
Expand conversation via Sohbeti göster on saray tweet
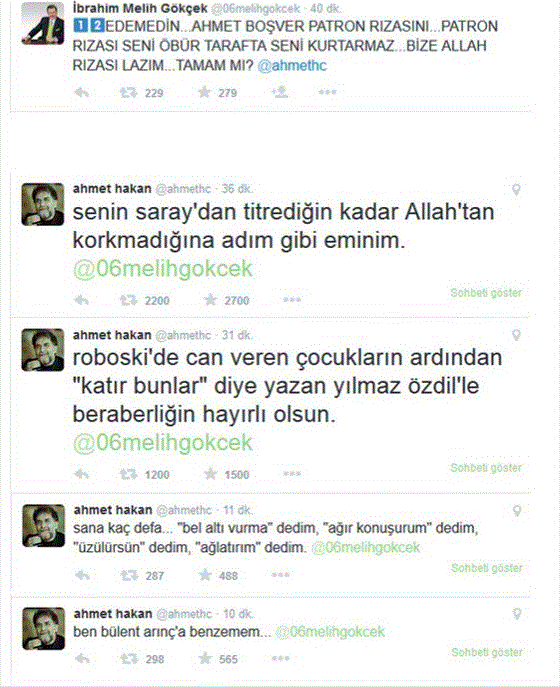tap(486, 293)
